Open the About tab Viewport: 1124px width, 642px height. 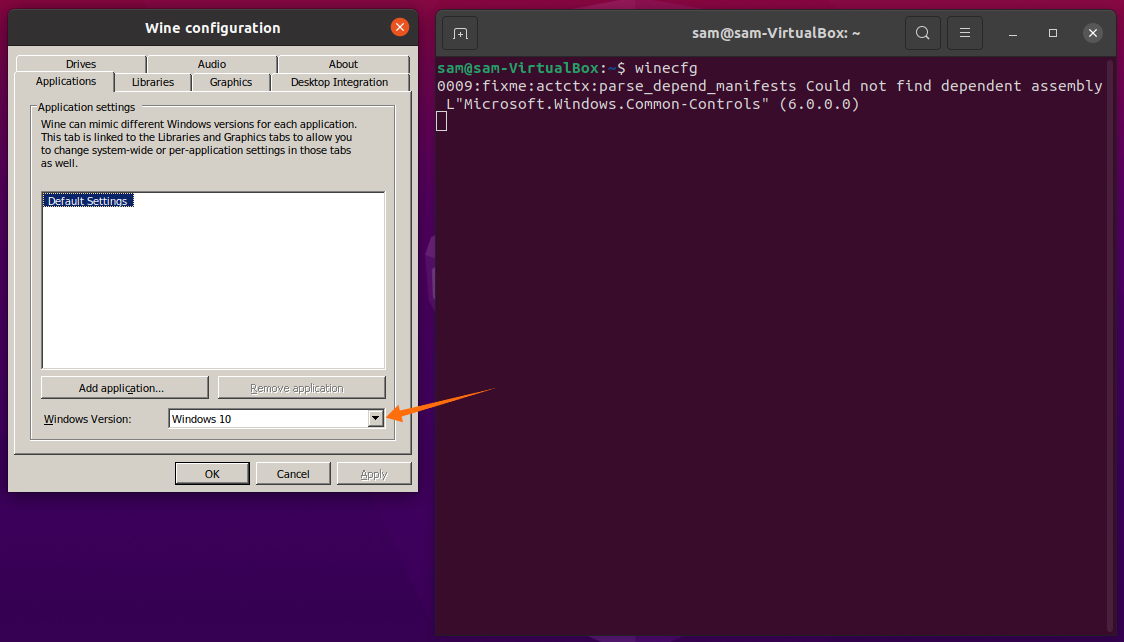(x=343, y=64)
